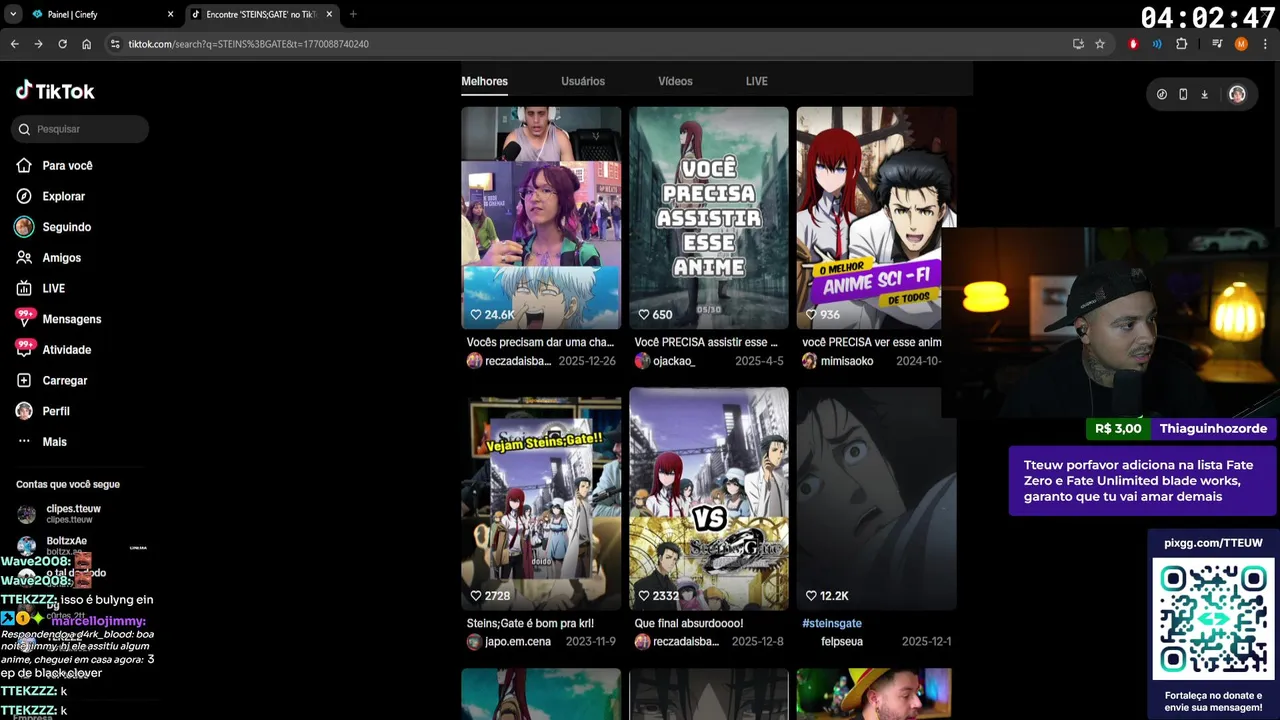Bookmark this page with the star
This screenshot has width=1280, height=720.
coord(1100,44)
